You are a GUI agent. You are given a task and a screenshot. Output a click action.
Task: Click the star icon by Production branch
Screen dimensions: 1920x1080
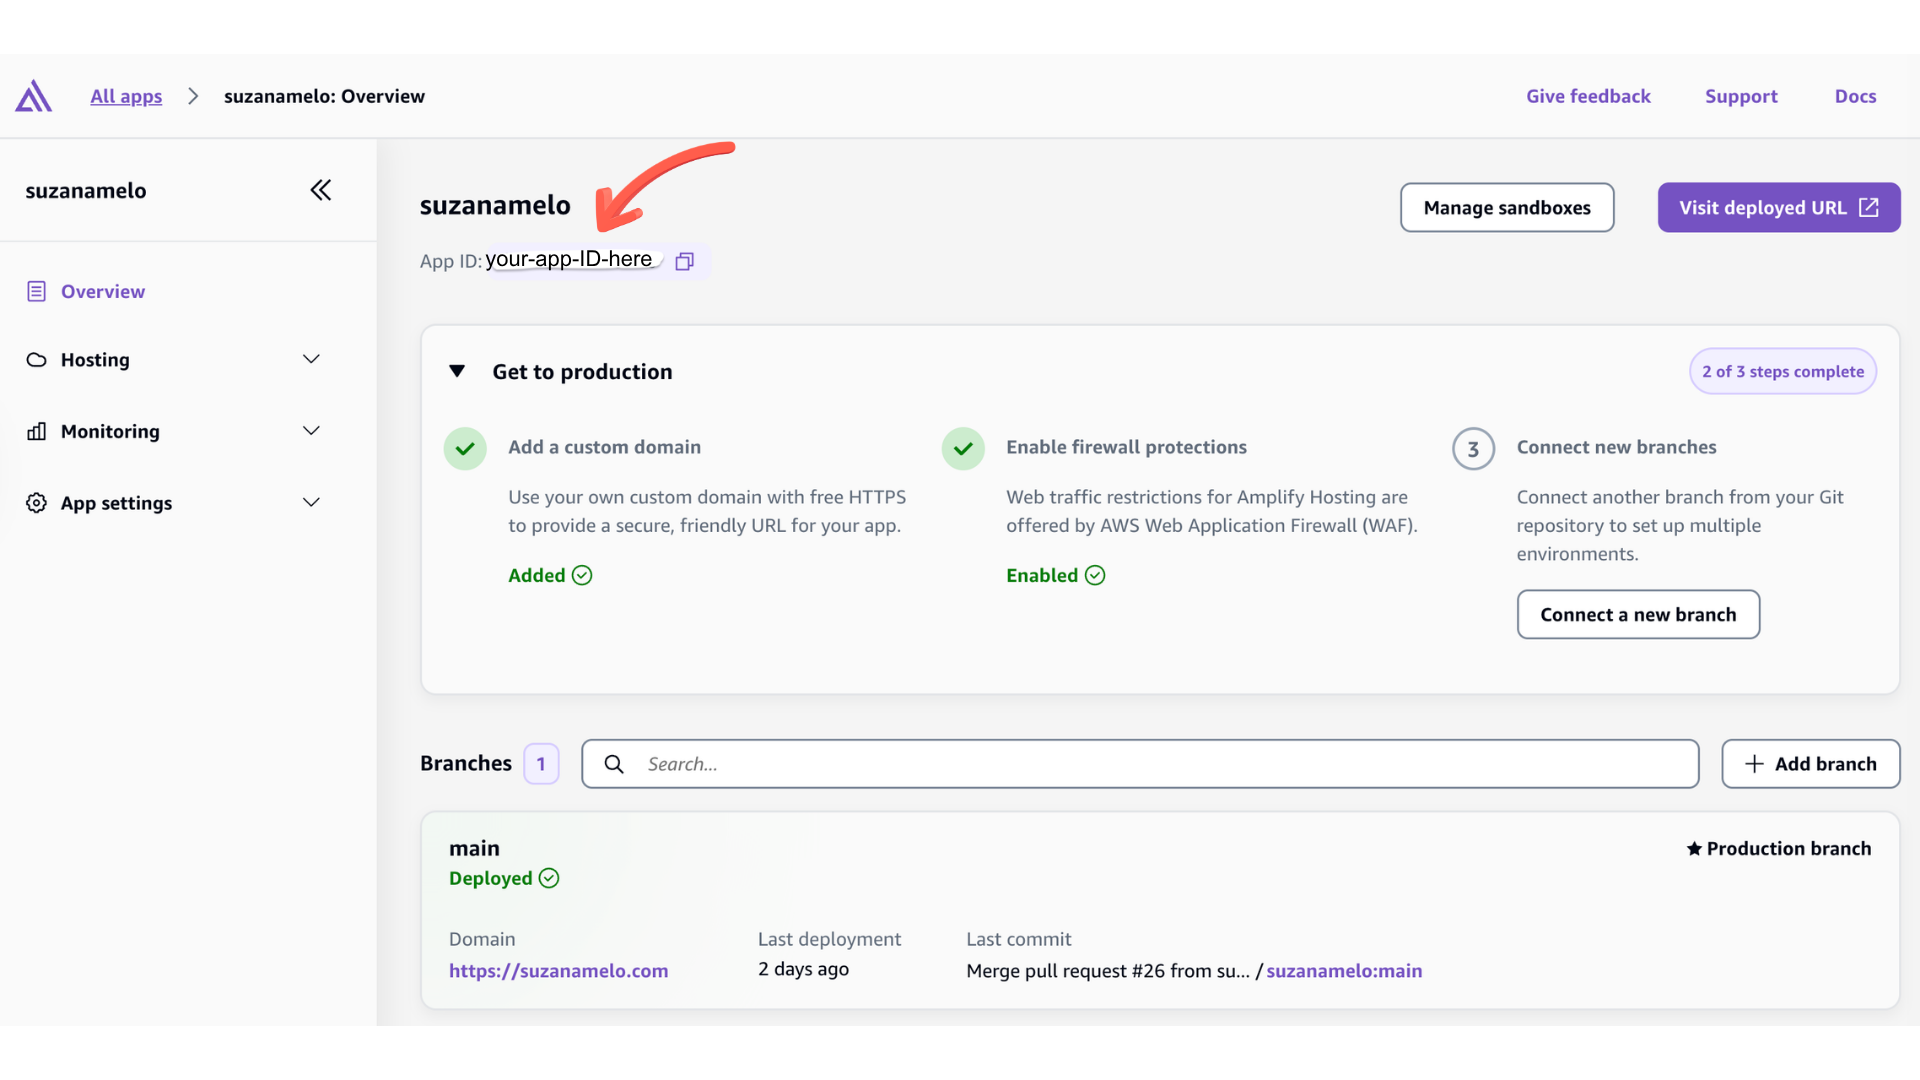click(x=1694, y=849)
